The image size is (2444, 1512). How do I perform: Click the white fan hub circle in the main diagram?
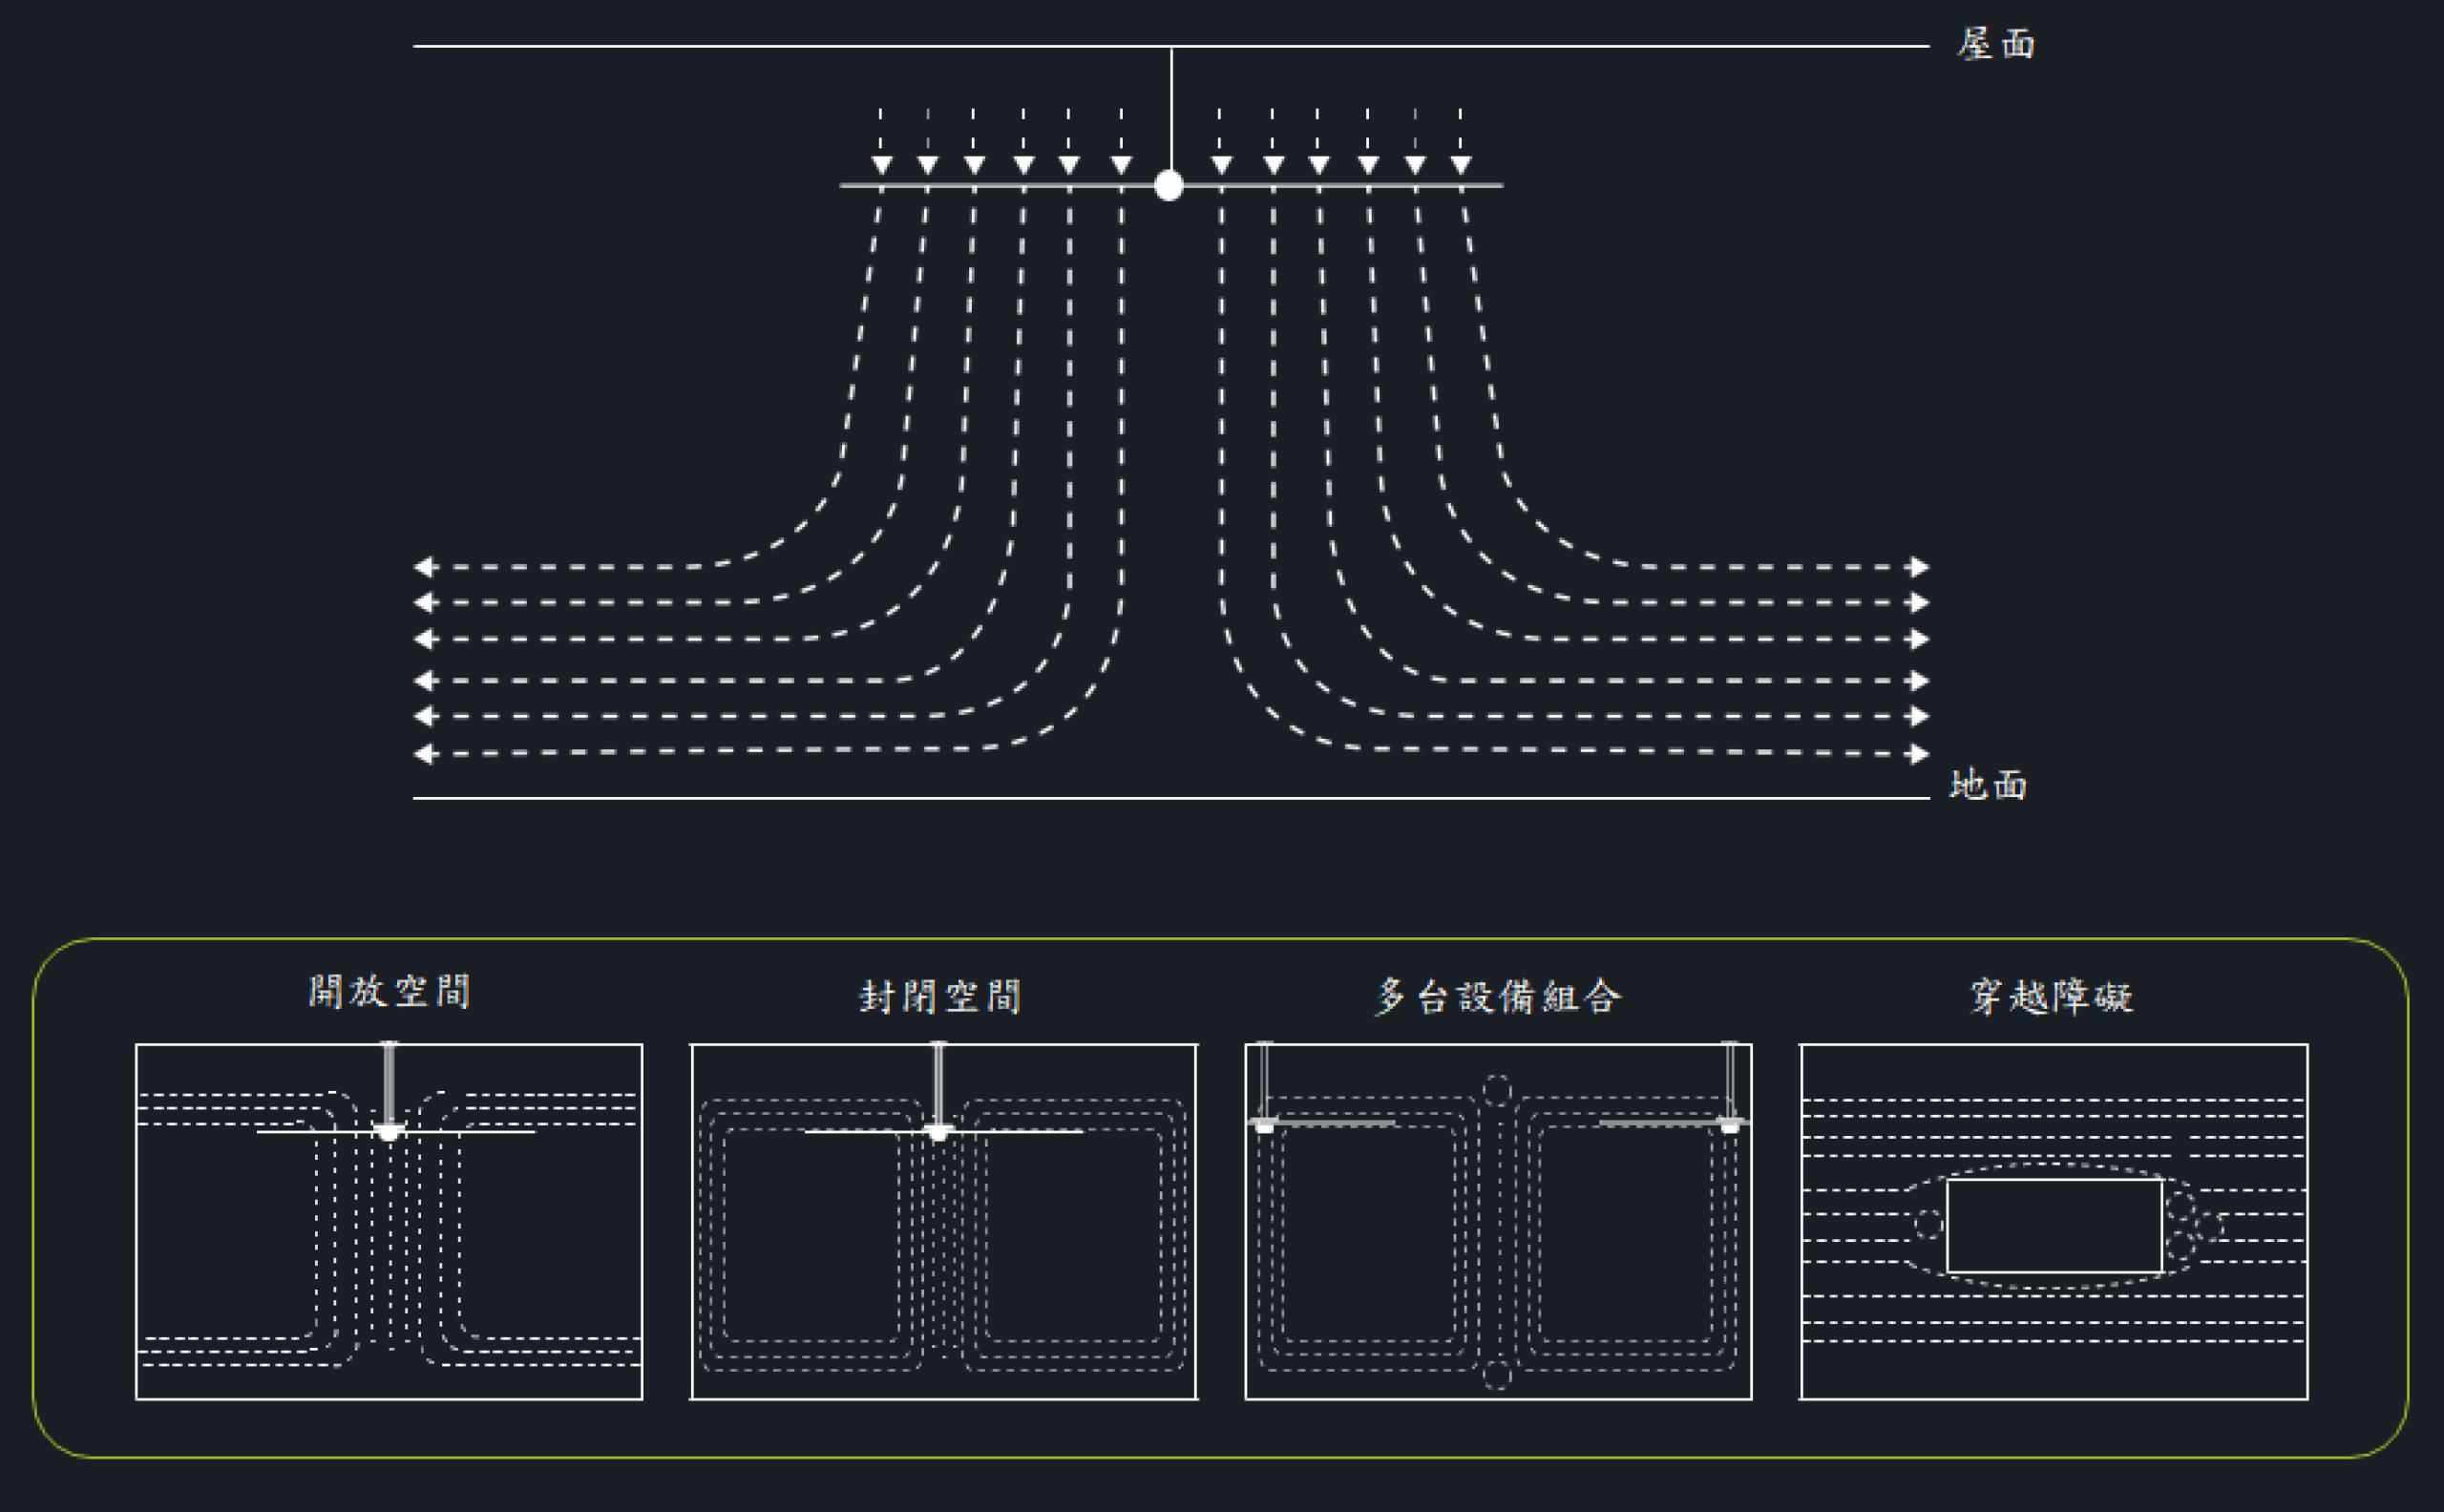[x=1168, y=185]
